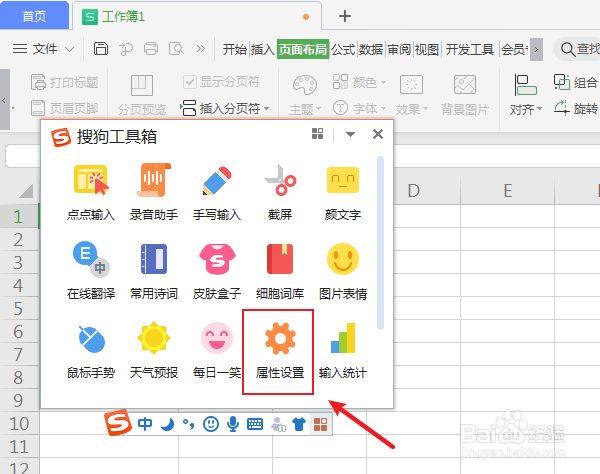Switch grid view in 搜狗工具箱 header

coord(318,134)
